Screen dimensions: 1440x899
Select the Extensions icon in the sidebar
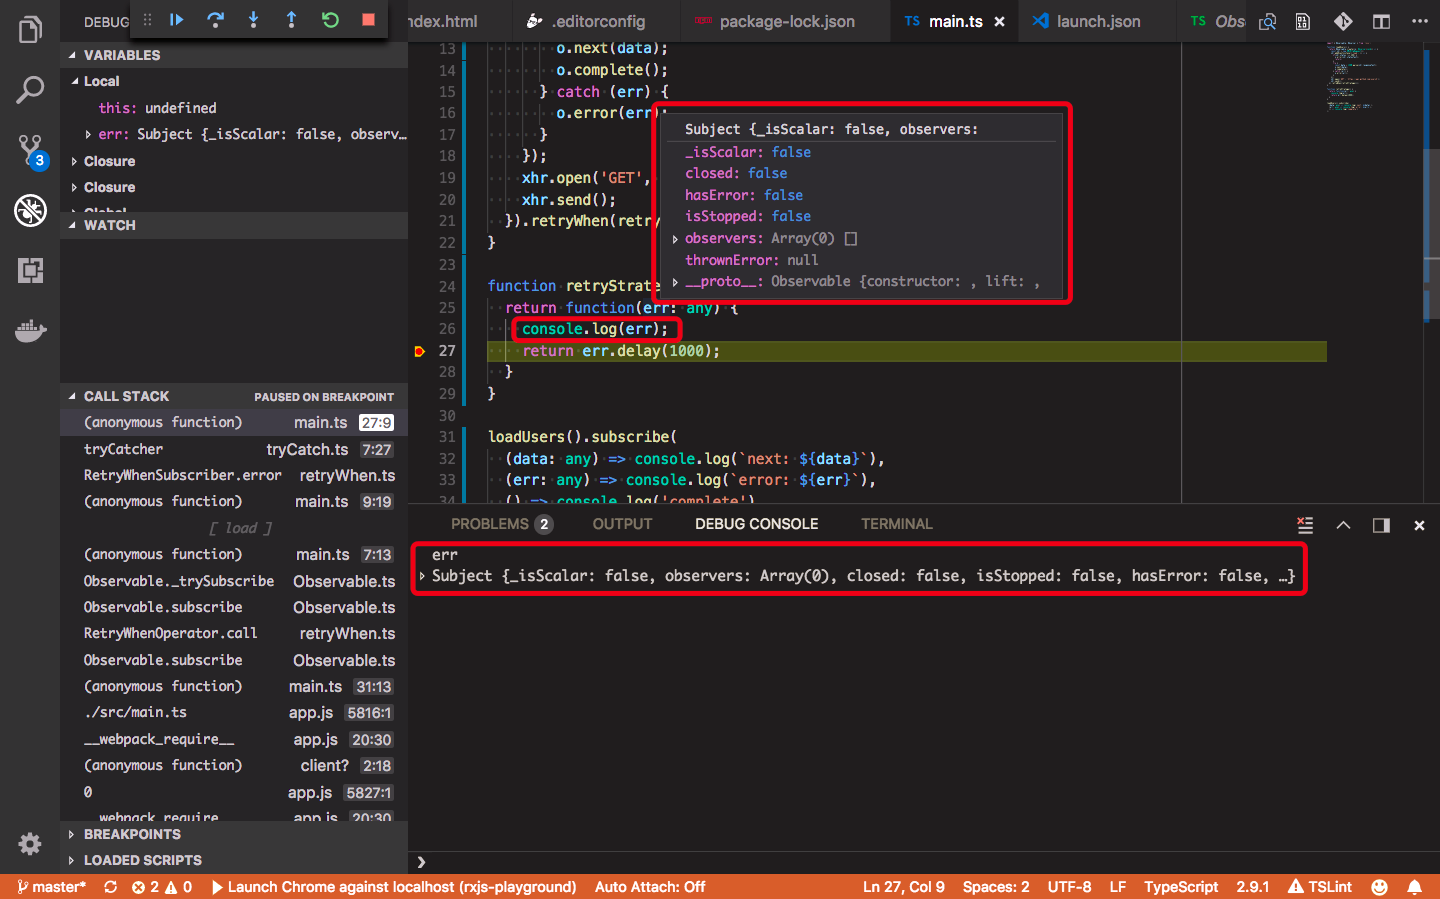coord(30,270)
